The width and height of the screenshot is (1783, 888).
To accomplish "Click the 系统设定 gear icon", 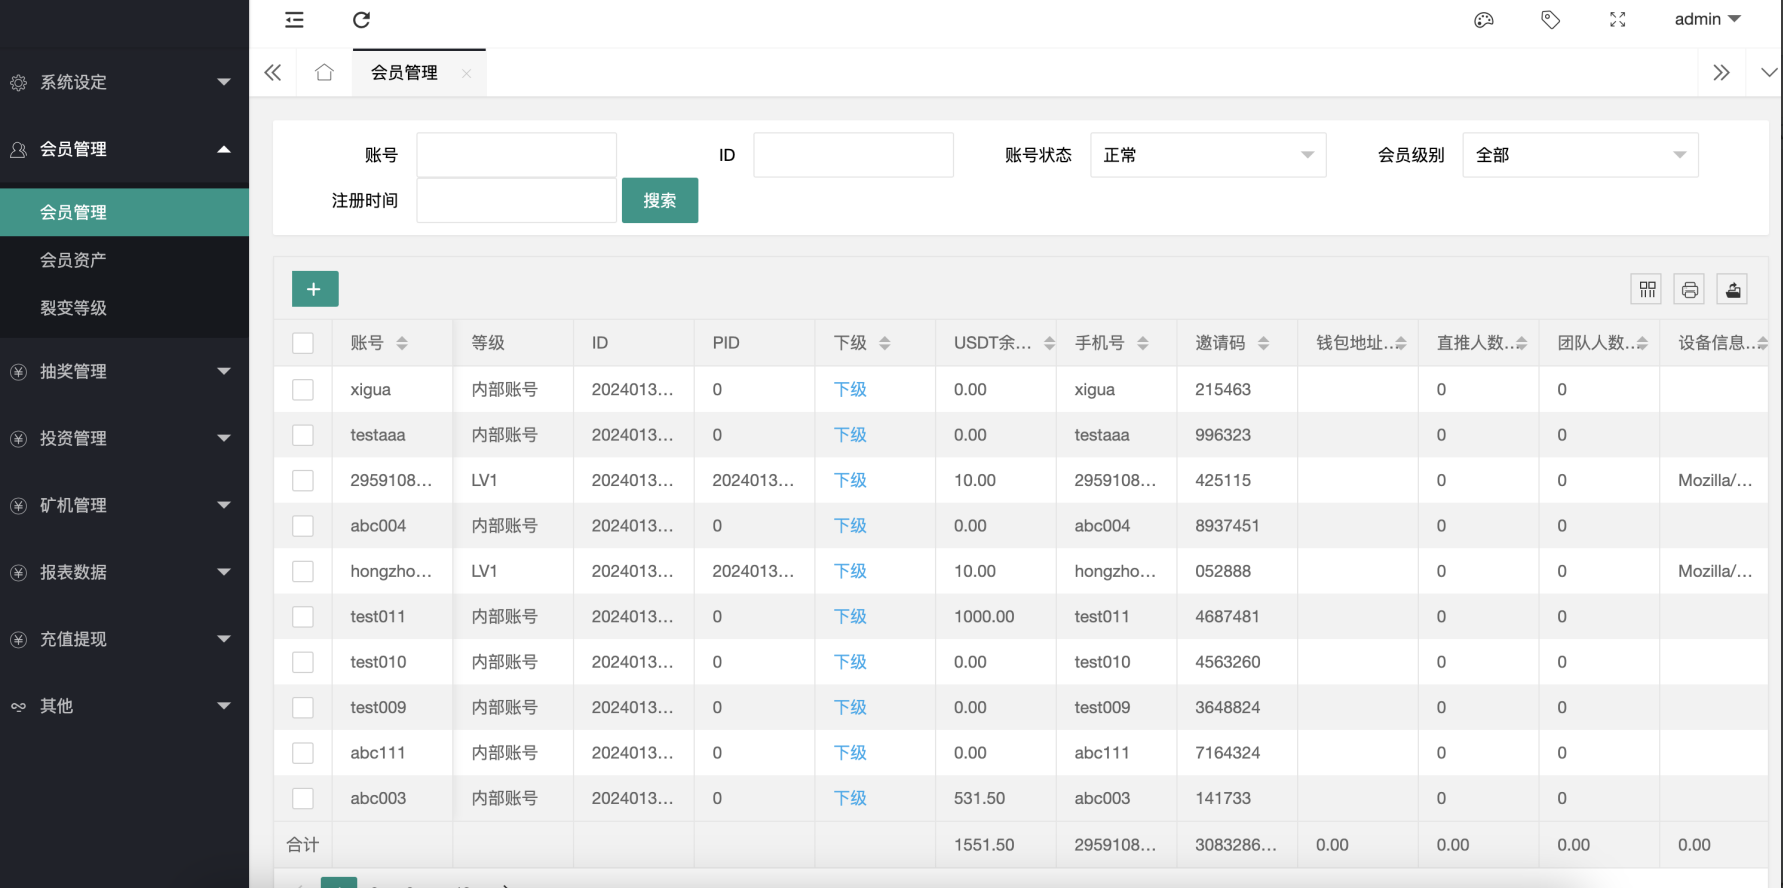I will click(18, 83).
